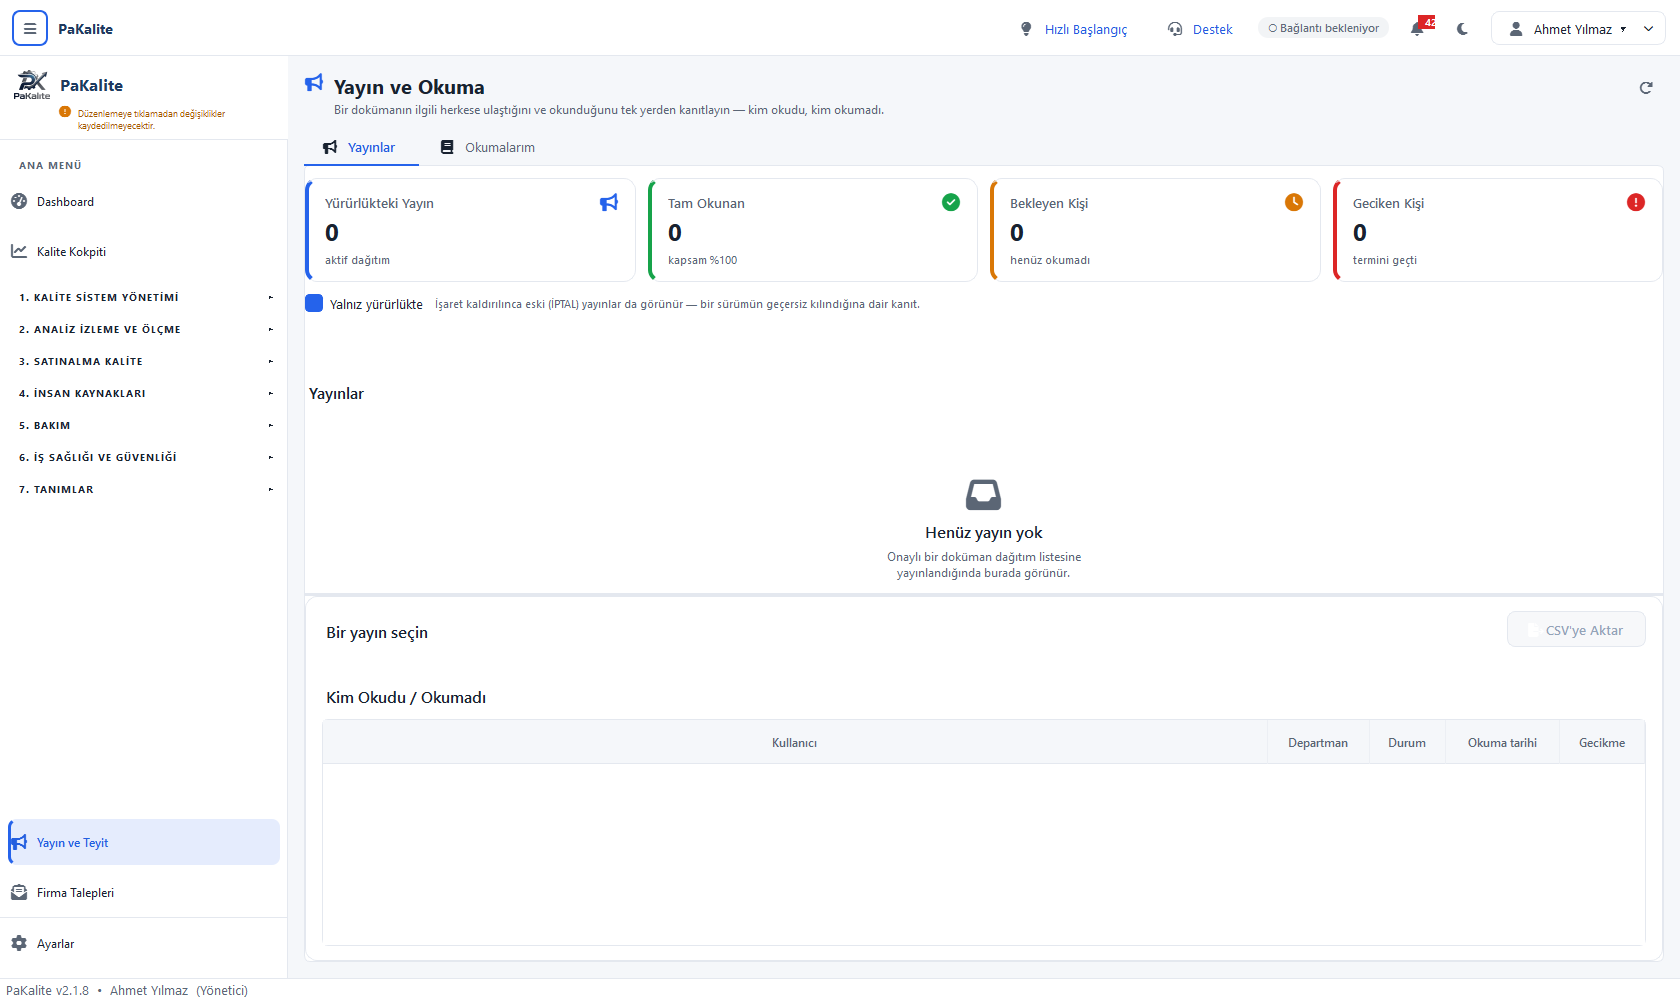Switch to the Okumalarım tab

[x=488, y=147]
